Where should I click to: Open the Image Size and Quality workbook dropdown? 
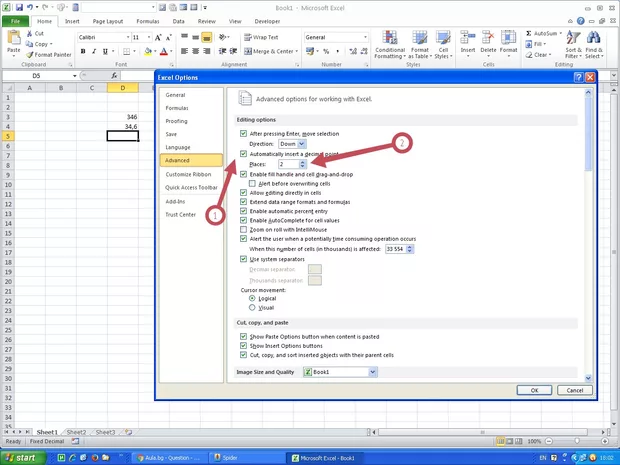coord(372,371)
